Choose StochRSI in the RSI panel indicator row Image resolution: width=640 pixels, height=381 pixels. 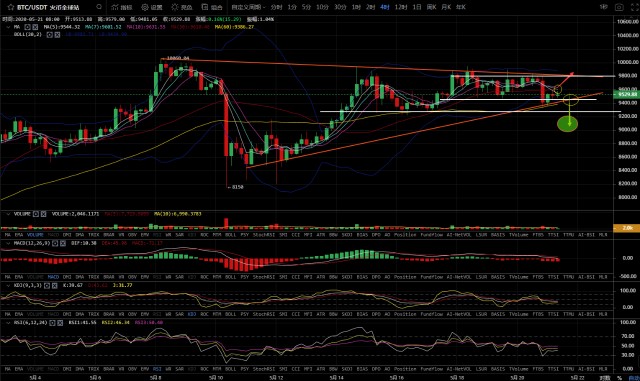point(264,369)
